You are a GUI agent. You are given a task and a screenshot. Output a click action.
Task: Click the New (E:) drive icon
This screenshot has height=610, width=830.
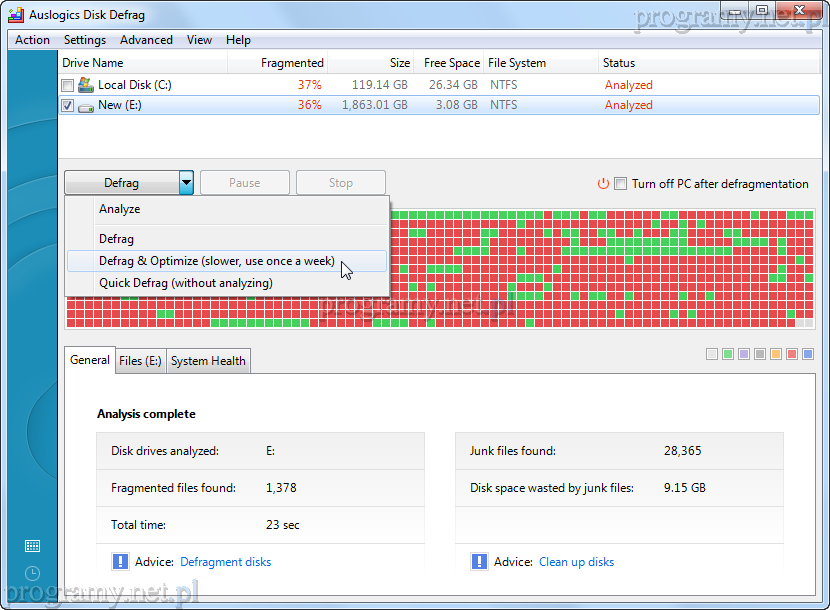[x=86, y=105]
